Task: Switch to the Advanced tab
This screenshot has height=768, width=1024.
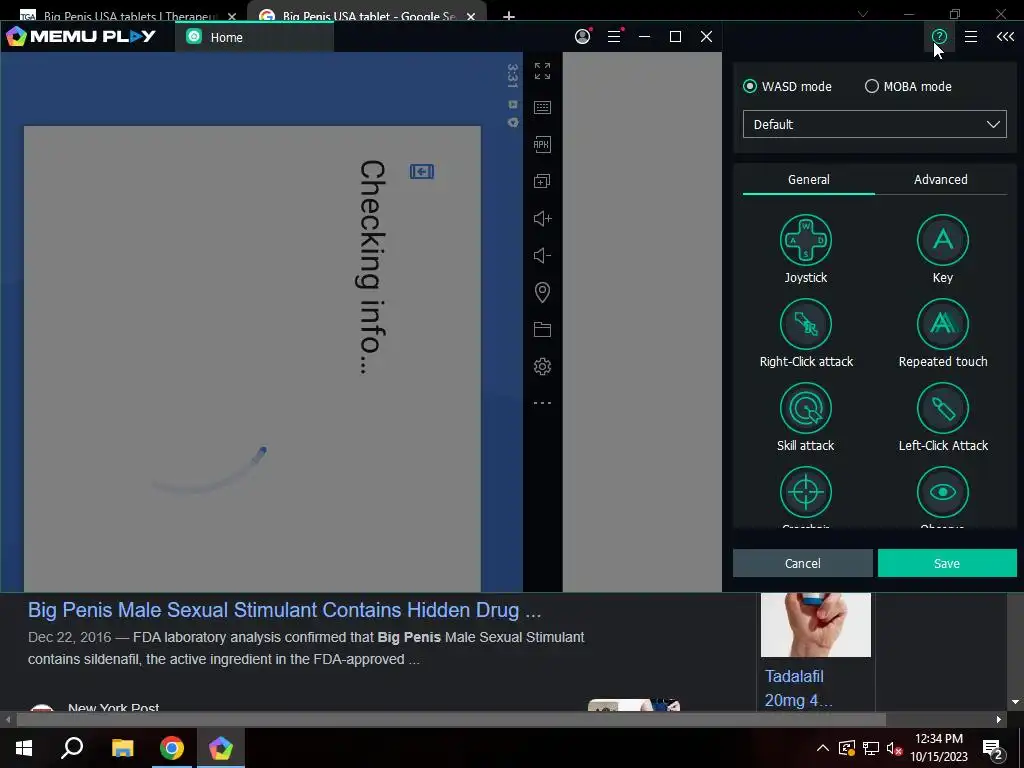Action: pos(940,180)
